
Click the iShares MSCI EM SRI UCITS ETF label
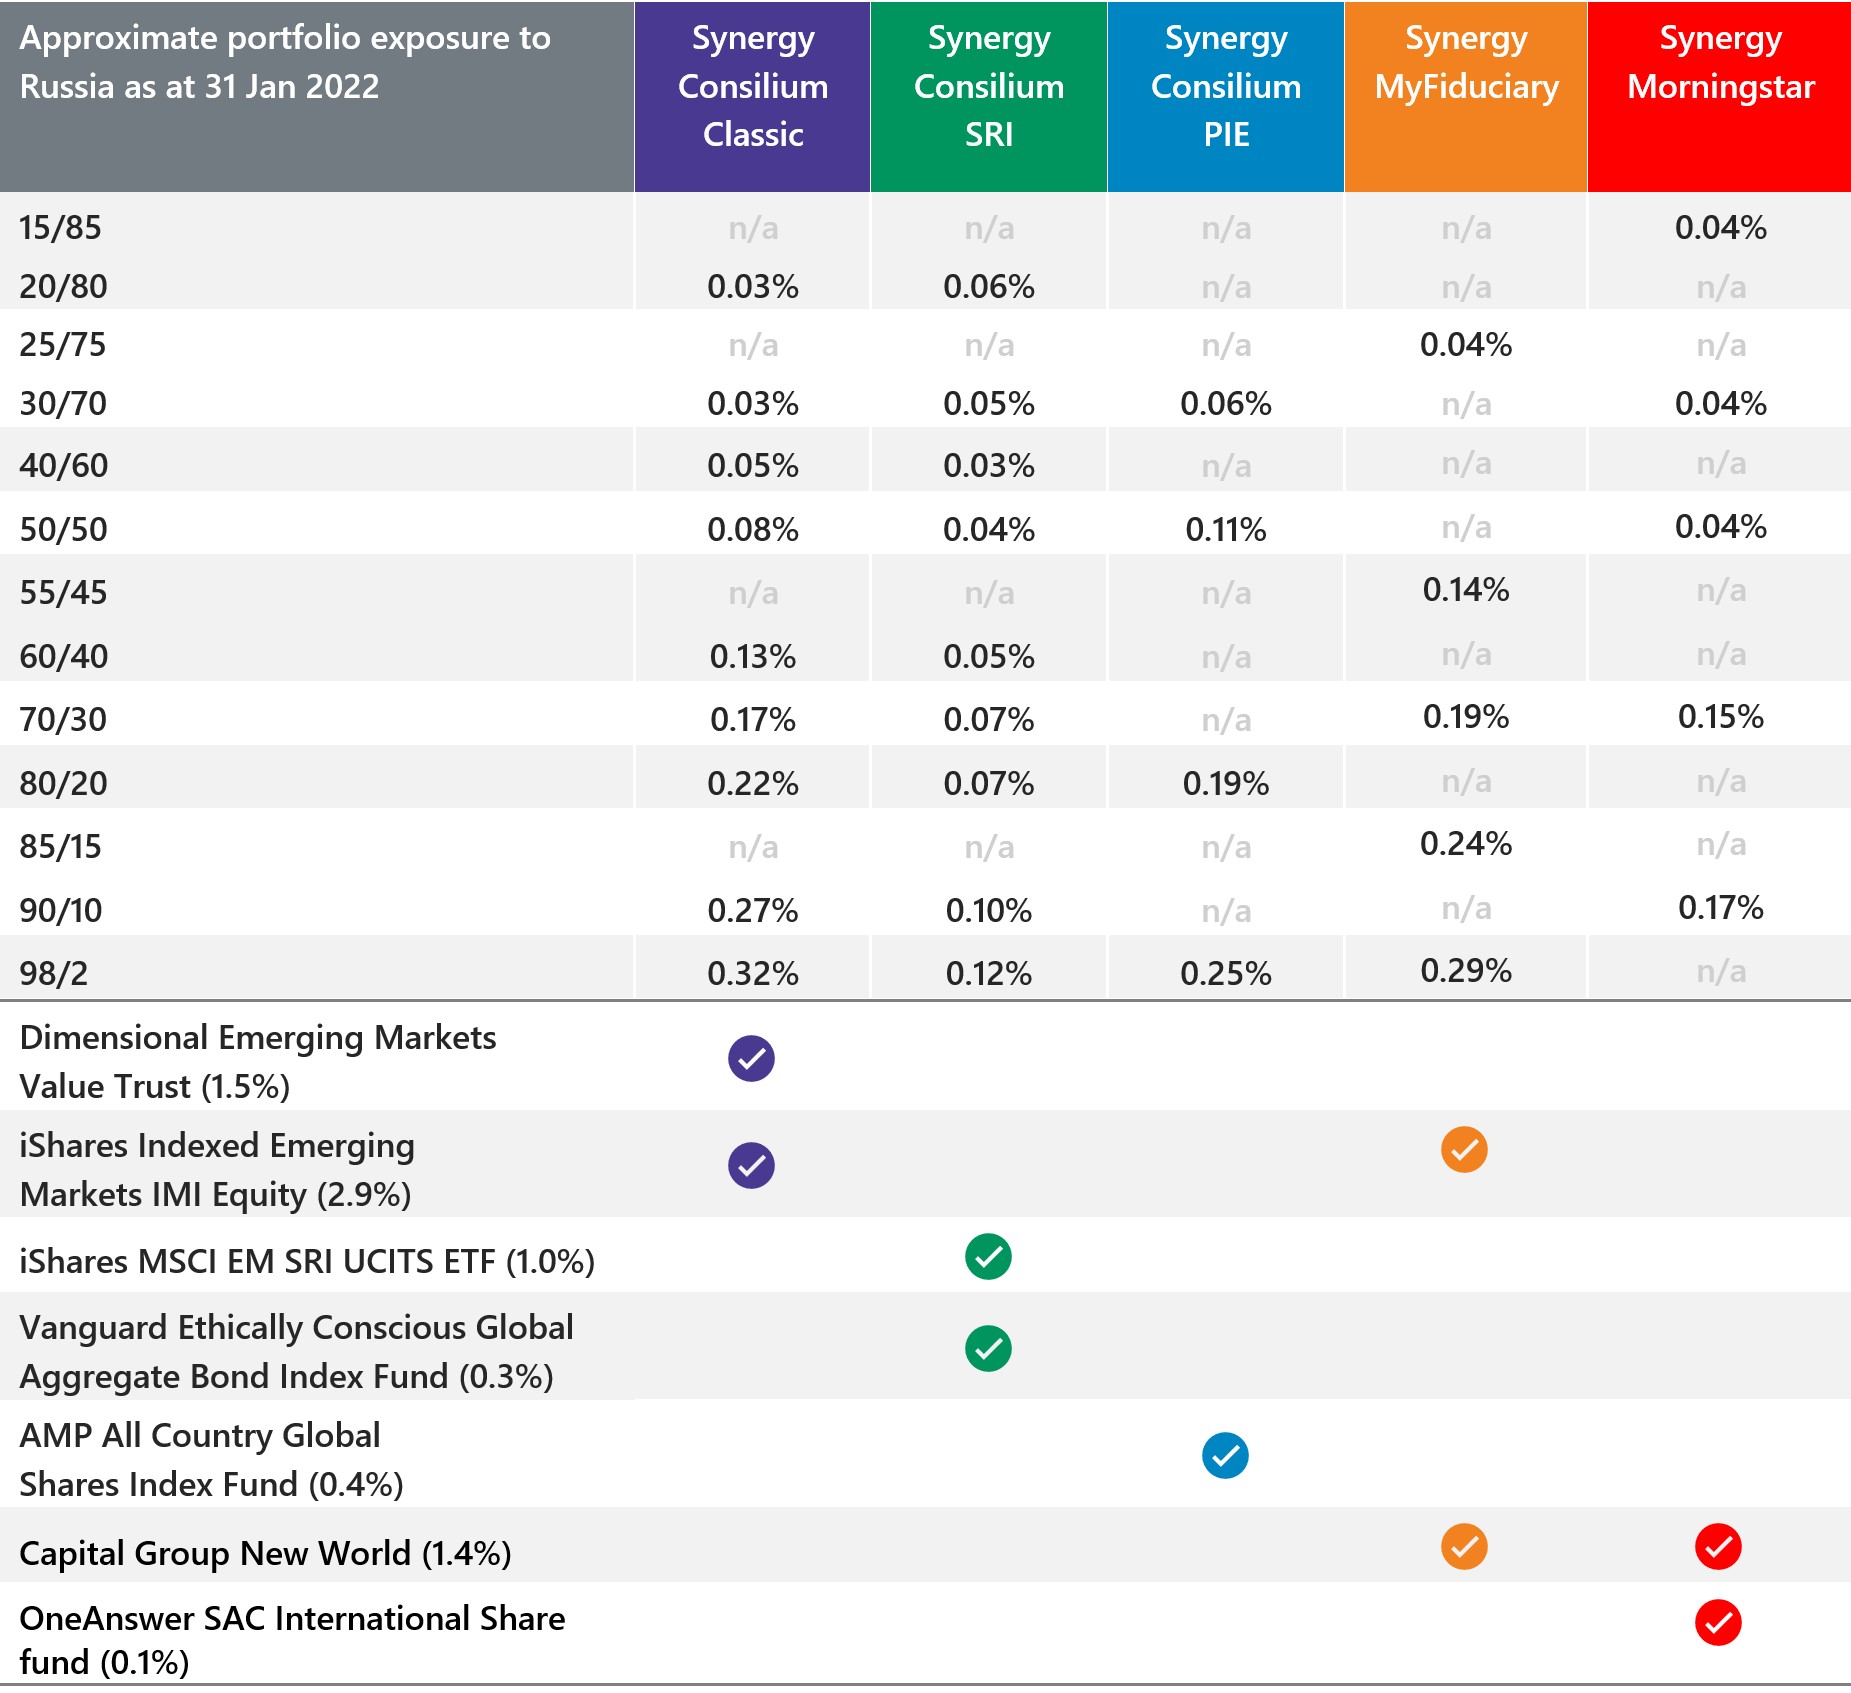pyautogui.click(x=307, y=1262)
